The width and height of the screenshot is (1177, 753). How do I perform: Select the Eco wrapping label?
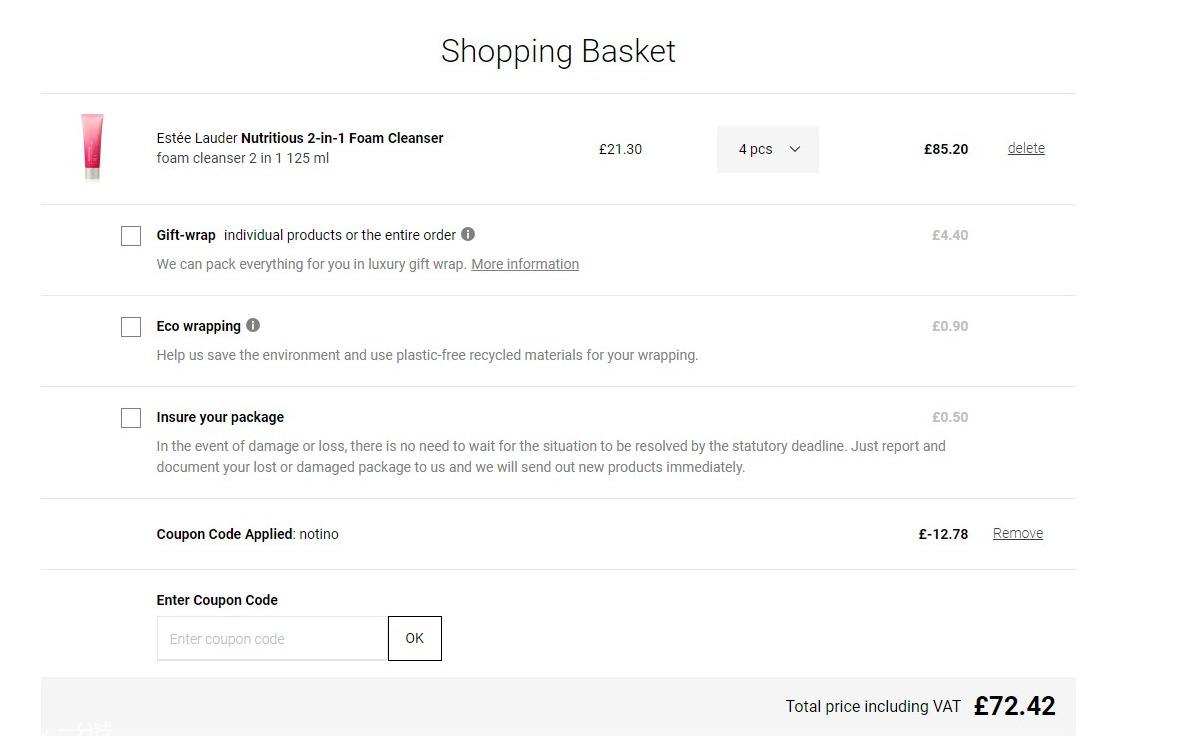[x=198, y=326]
